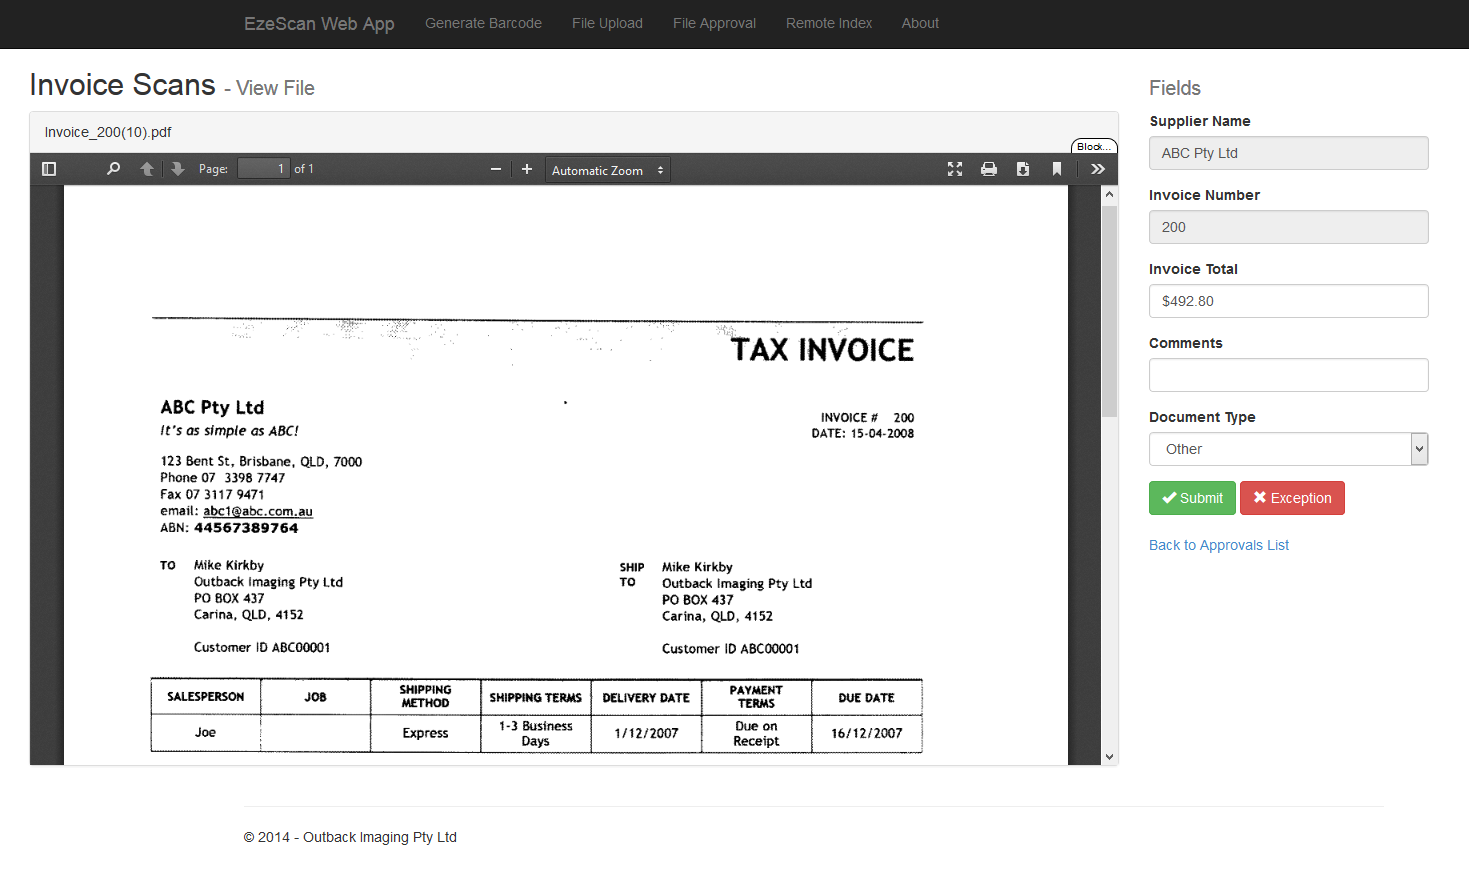Image resolution: width=1469 pixels, height=875 pixels.
Task: Expand the PDF viewer tools menu
Action: (x=1098, y=169)
